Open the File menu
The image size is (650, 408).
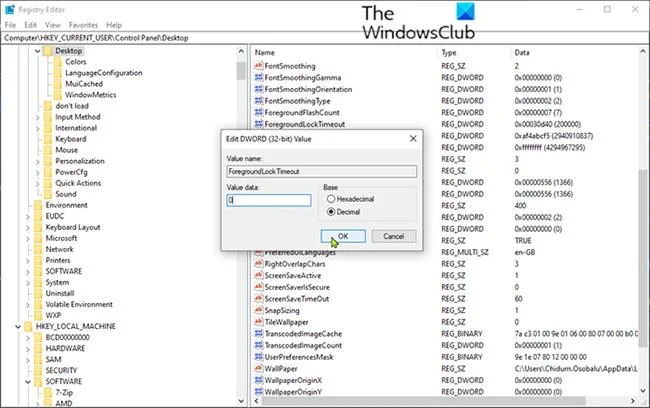(10, 25)
